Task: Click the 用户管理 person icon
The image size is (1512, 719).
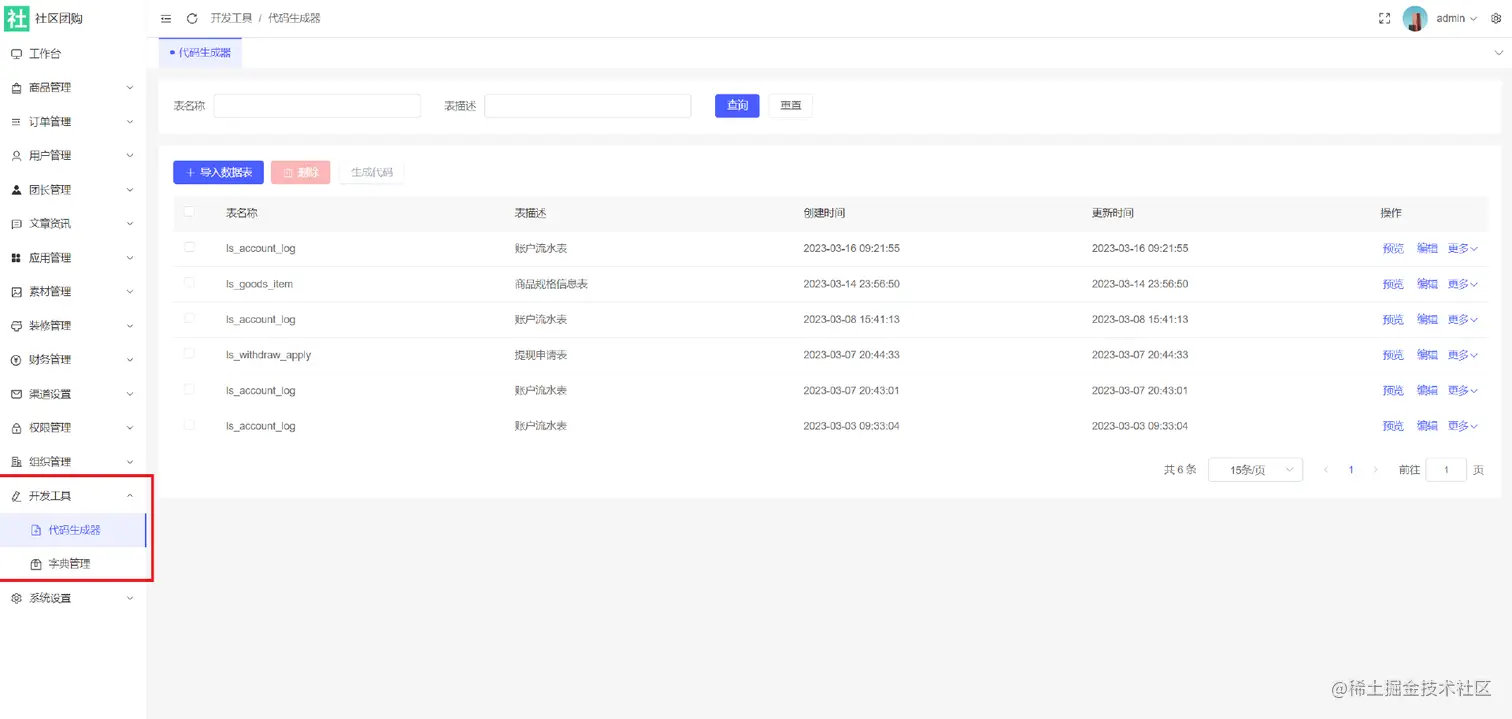Action: coord(16,156)
